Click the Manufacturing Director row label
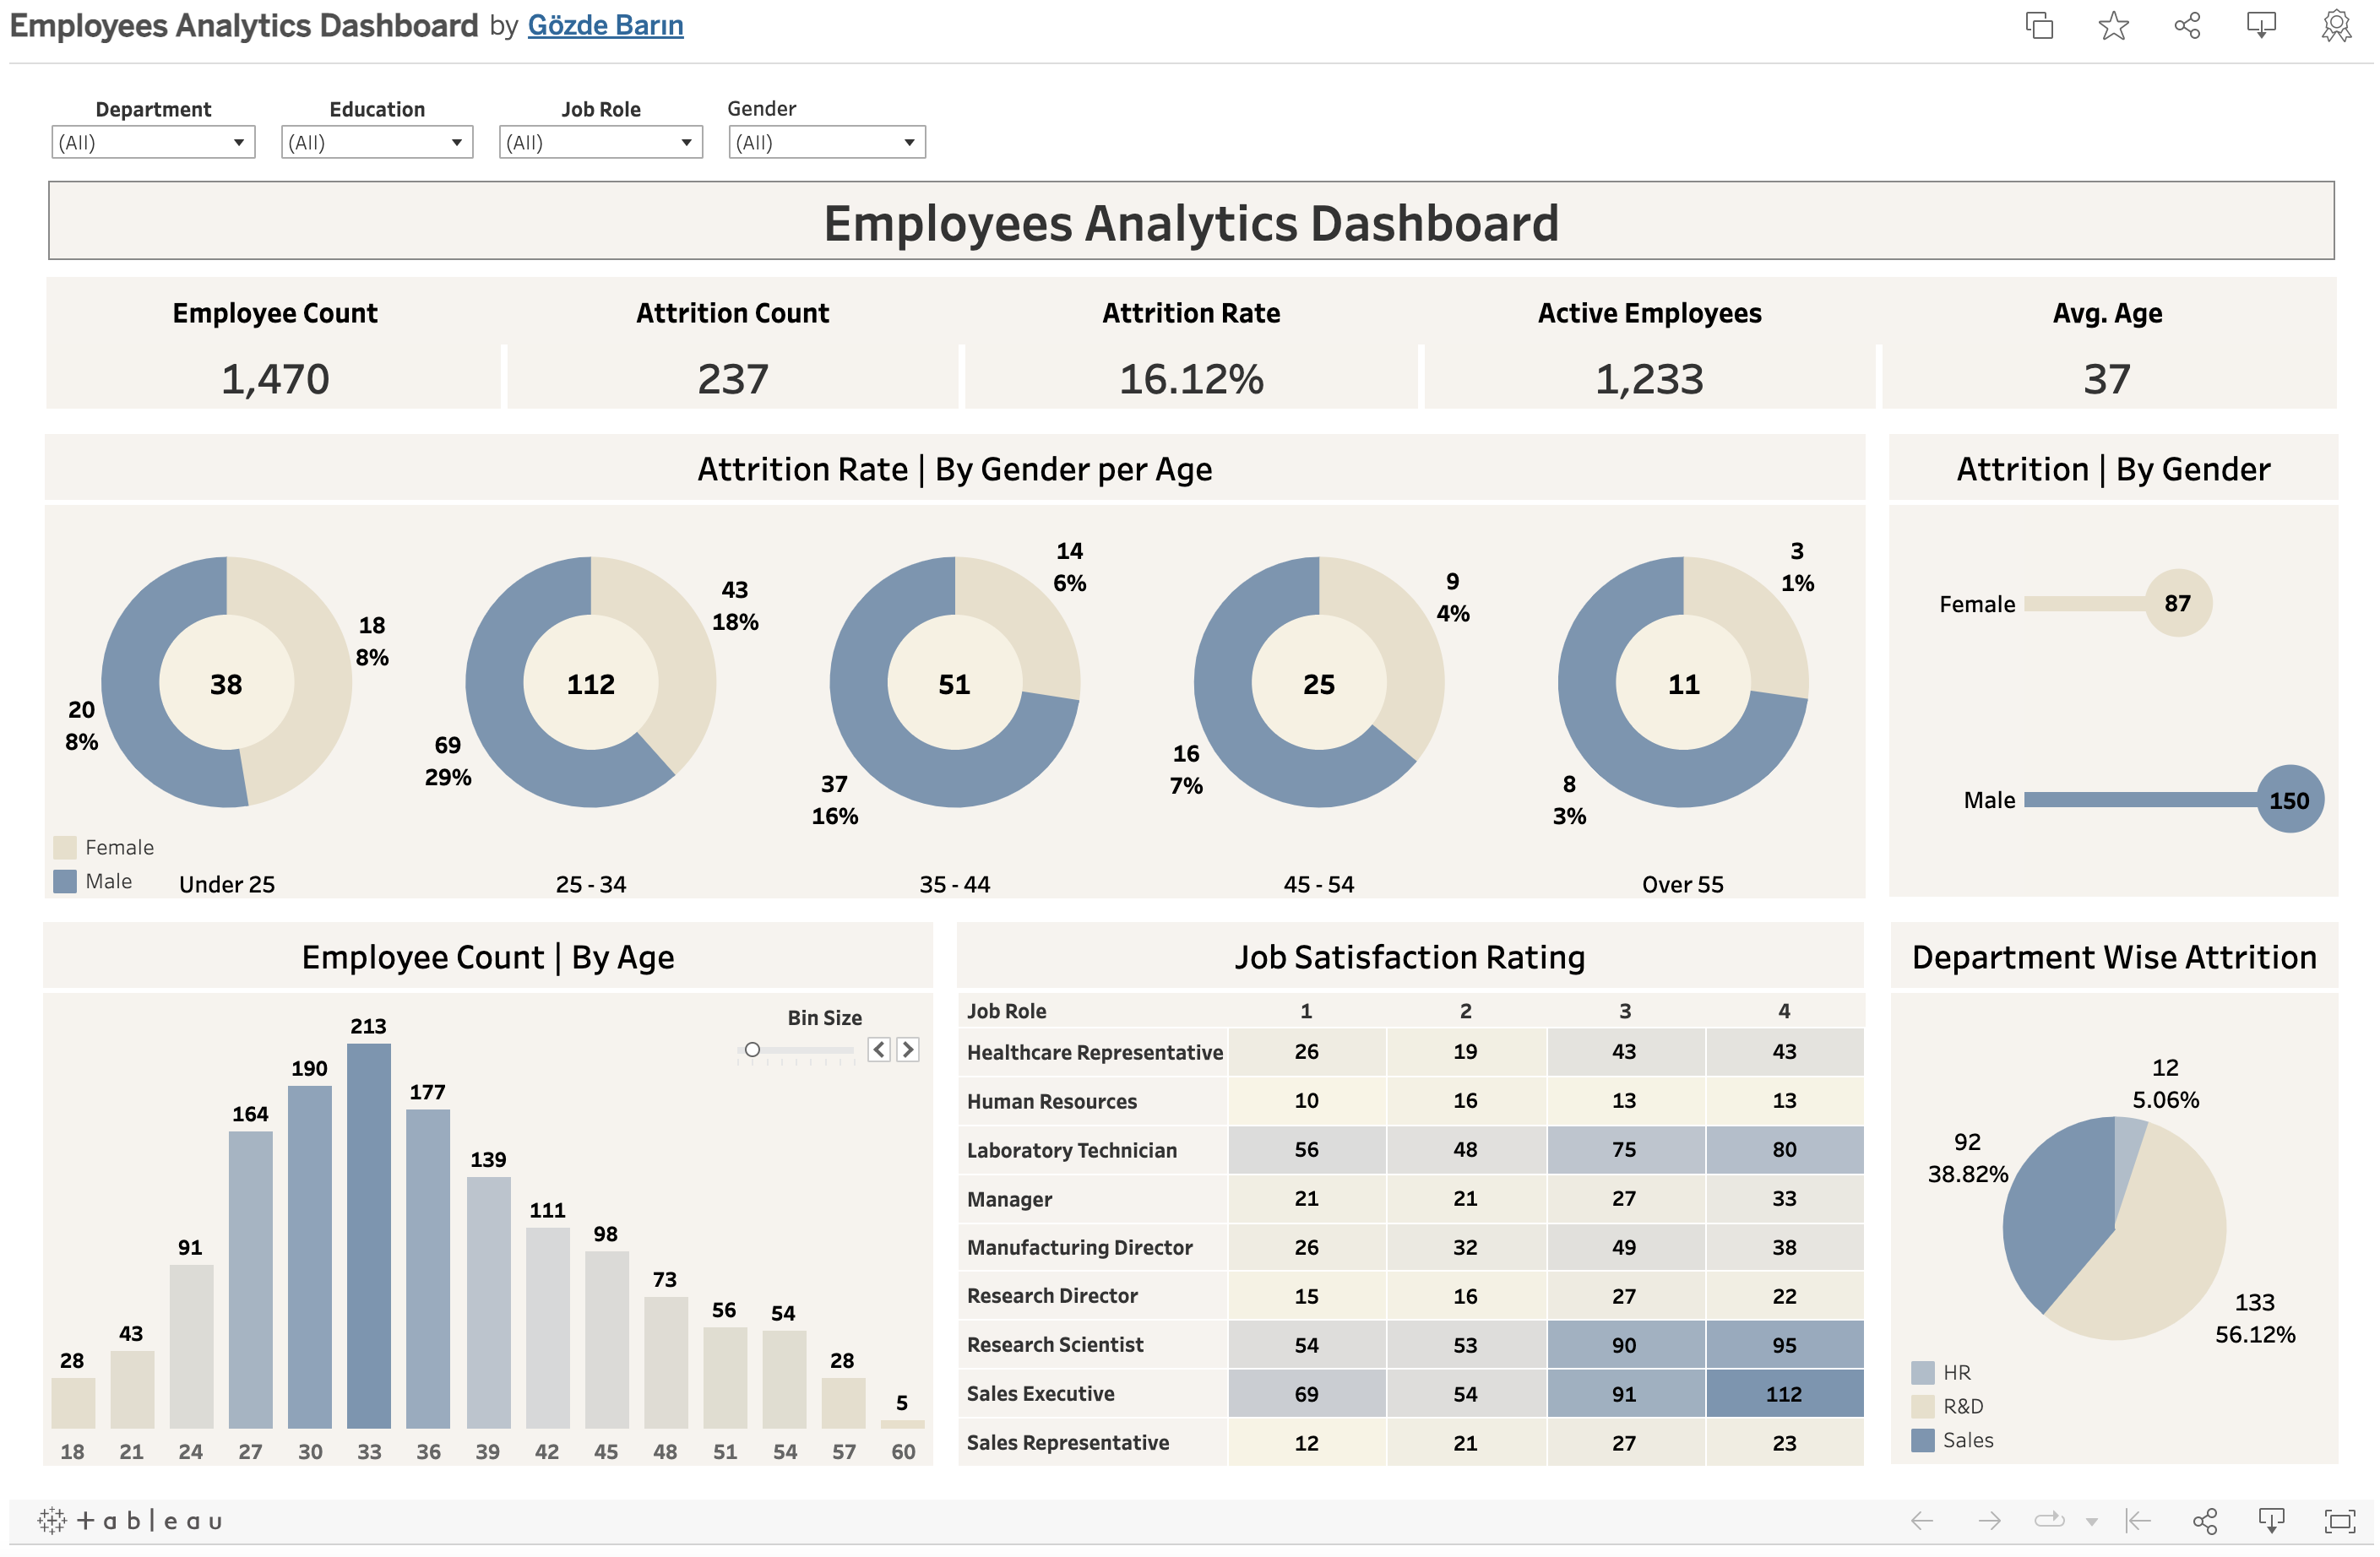2380x1557 pixels. [1080, 1247]
